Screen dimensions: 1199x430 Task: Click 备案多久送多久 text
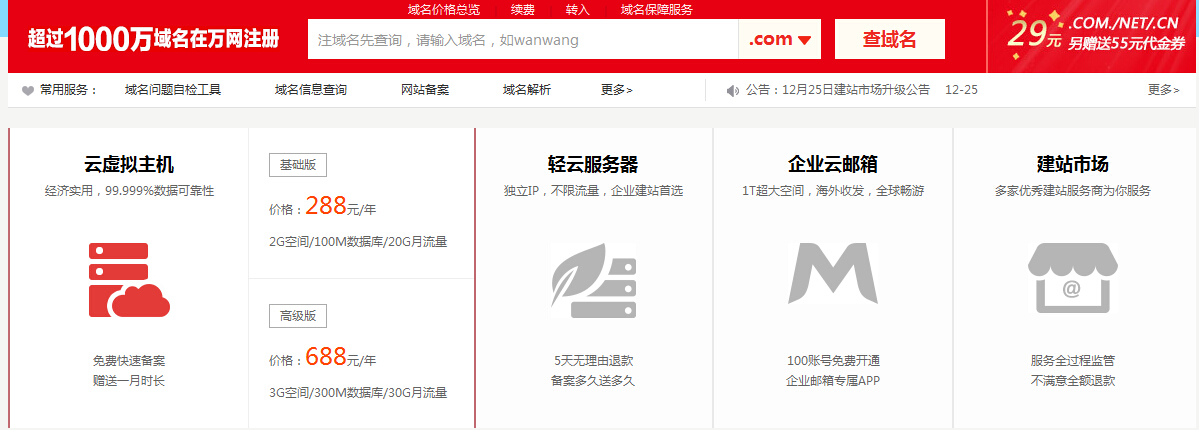[x=593, y=381]
